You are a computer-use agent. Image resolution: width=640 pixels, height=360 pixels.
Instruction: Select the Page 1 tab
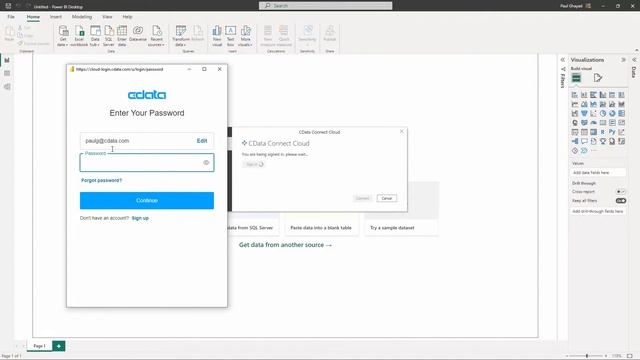(x=40, y=346)
